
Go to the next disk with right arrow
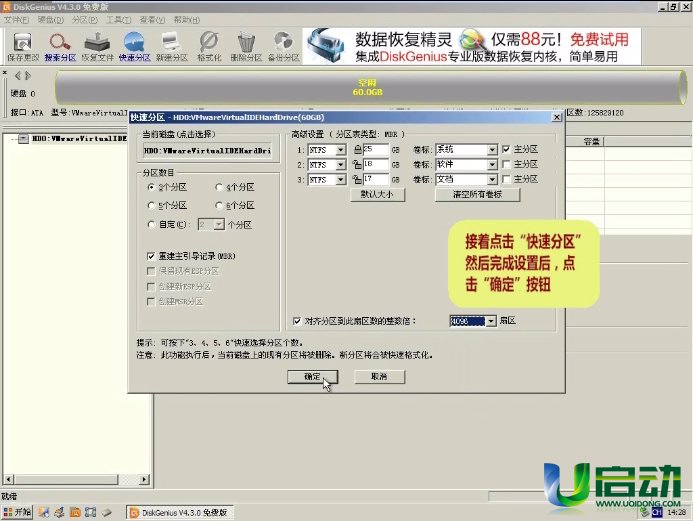tap(28, 76)
